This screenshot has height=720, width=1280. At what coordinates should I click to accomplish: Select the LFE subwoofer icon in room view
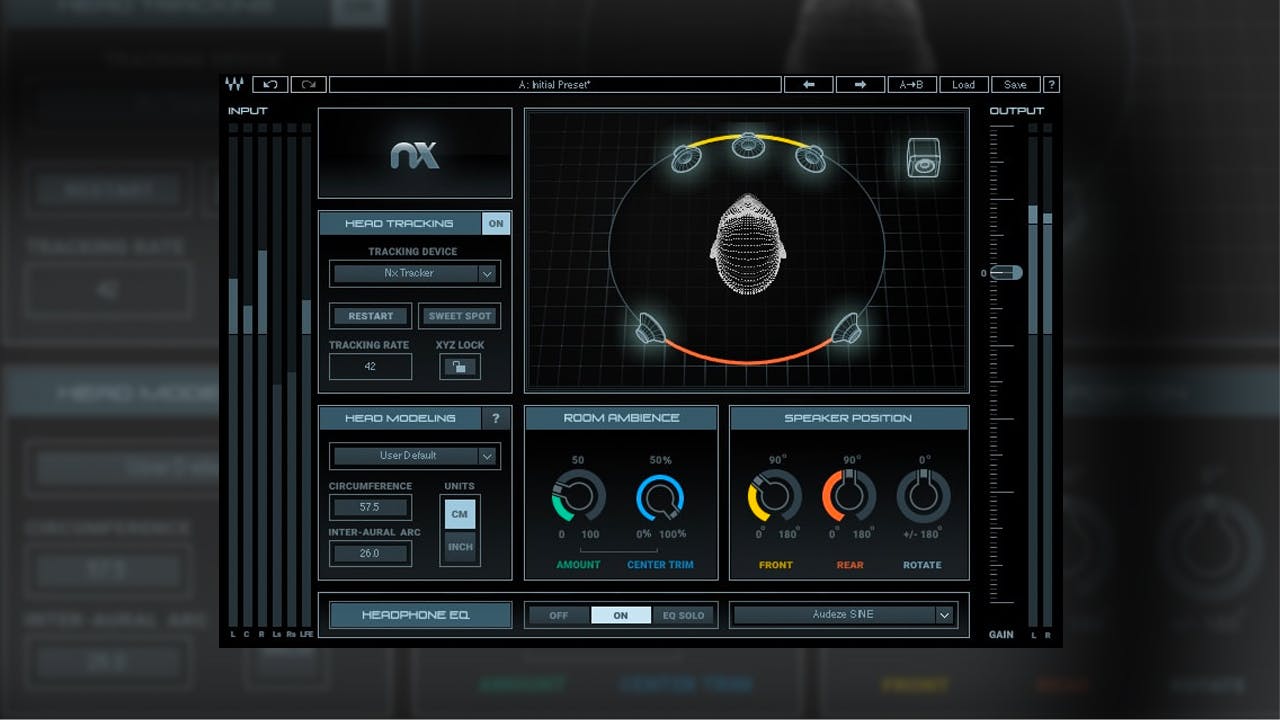click(x=924, y=158)
